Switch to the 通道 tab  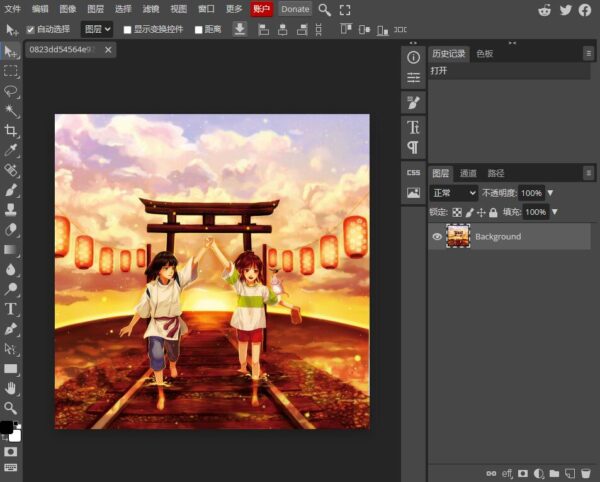tap(468, 173)
